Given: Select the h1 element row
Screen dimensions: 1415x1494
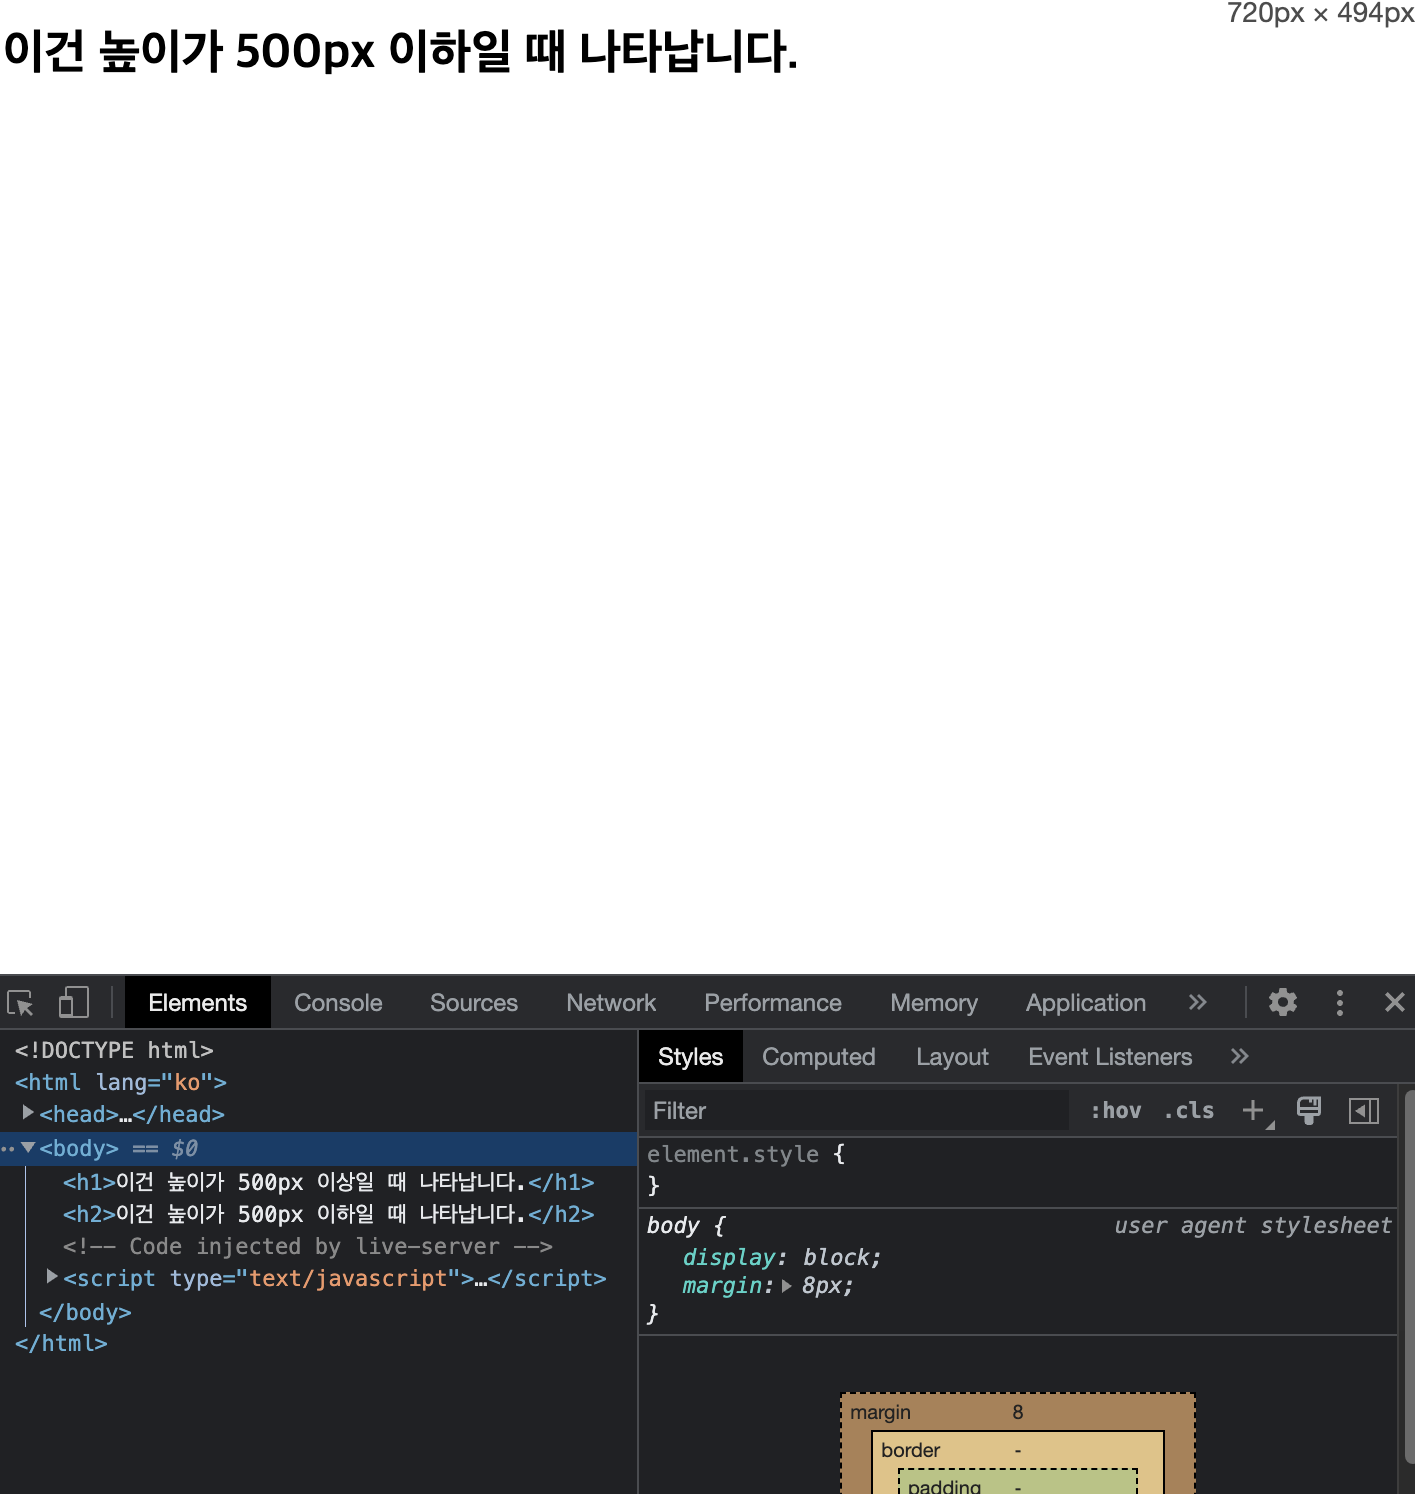Looking at the screenshot, I should point(329,1182).
